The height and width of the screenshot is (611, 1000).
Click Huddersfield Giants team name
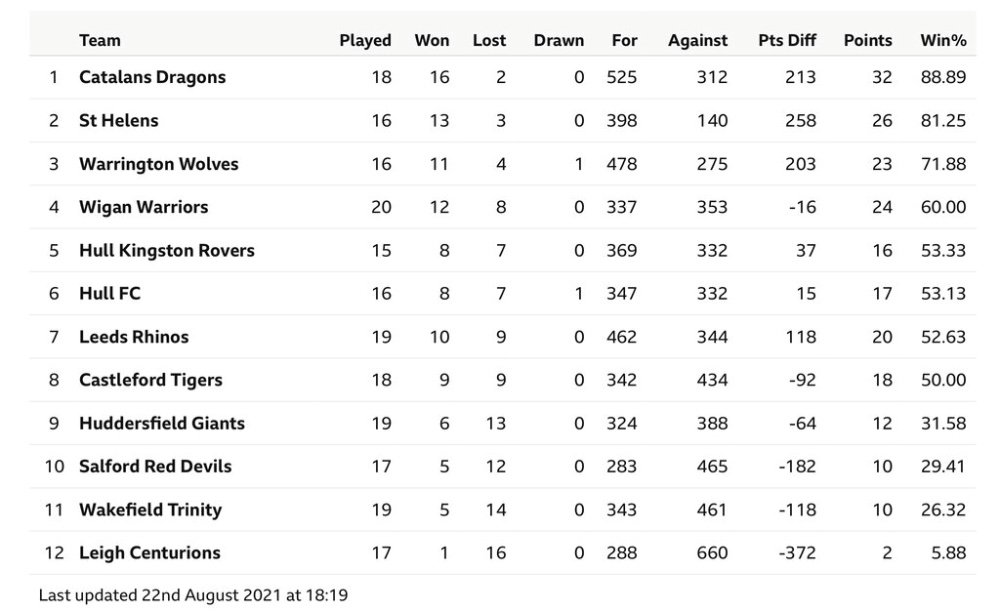click(162, 423)
